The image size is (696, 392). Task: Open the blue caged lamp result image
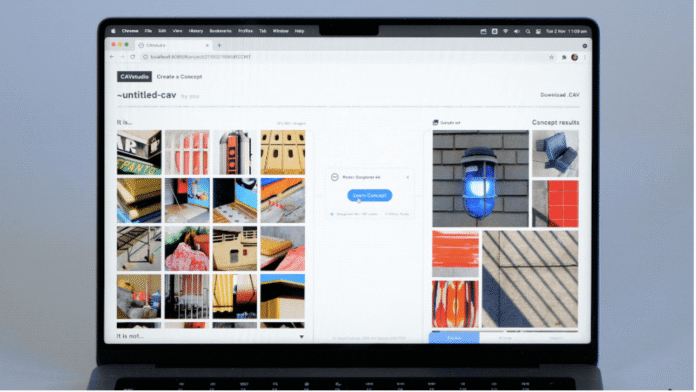(x=481, y=178)
